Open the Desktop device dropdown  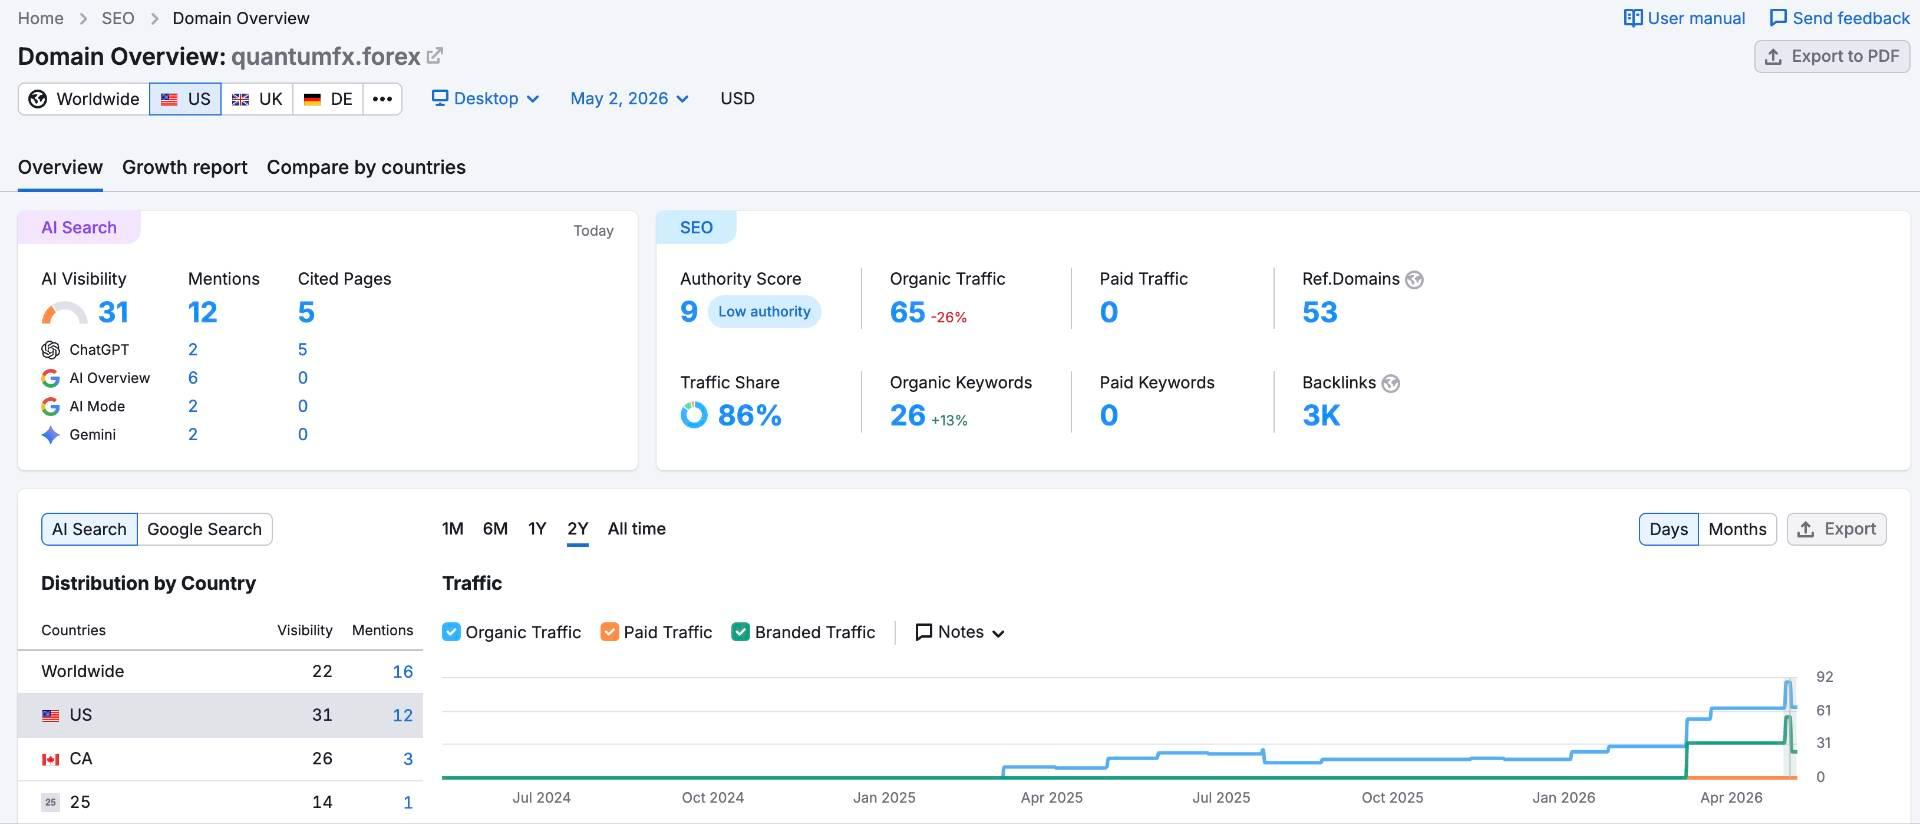pyautogui.click(x=486, y=99)
